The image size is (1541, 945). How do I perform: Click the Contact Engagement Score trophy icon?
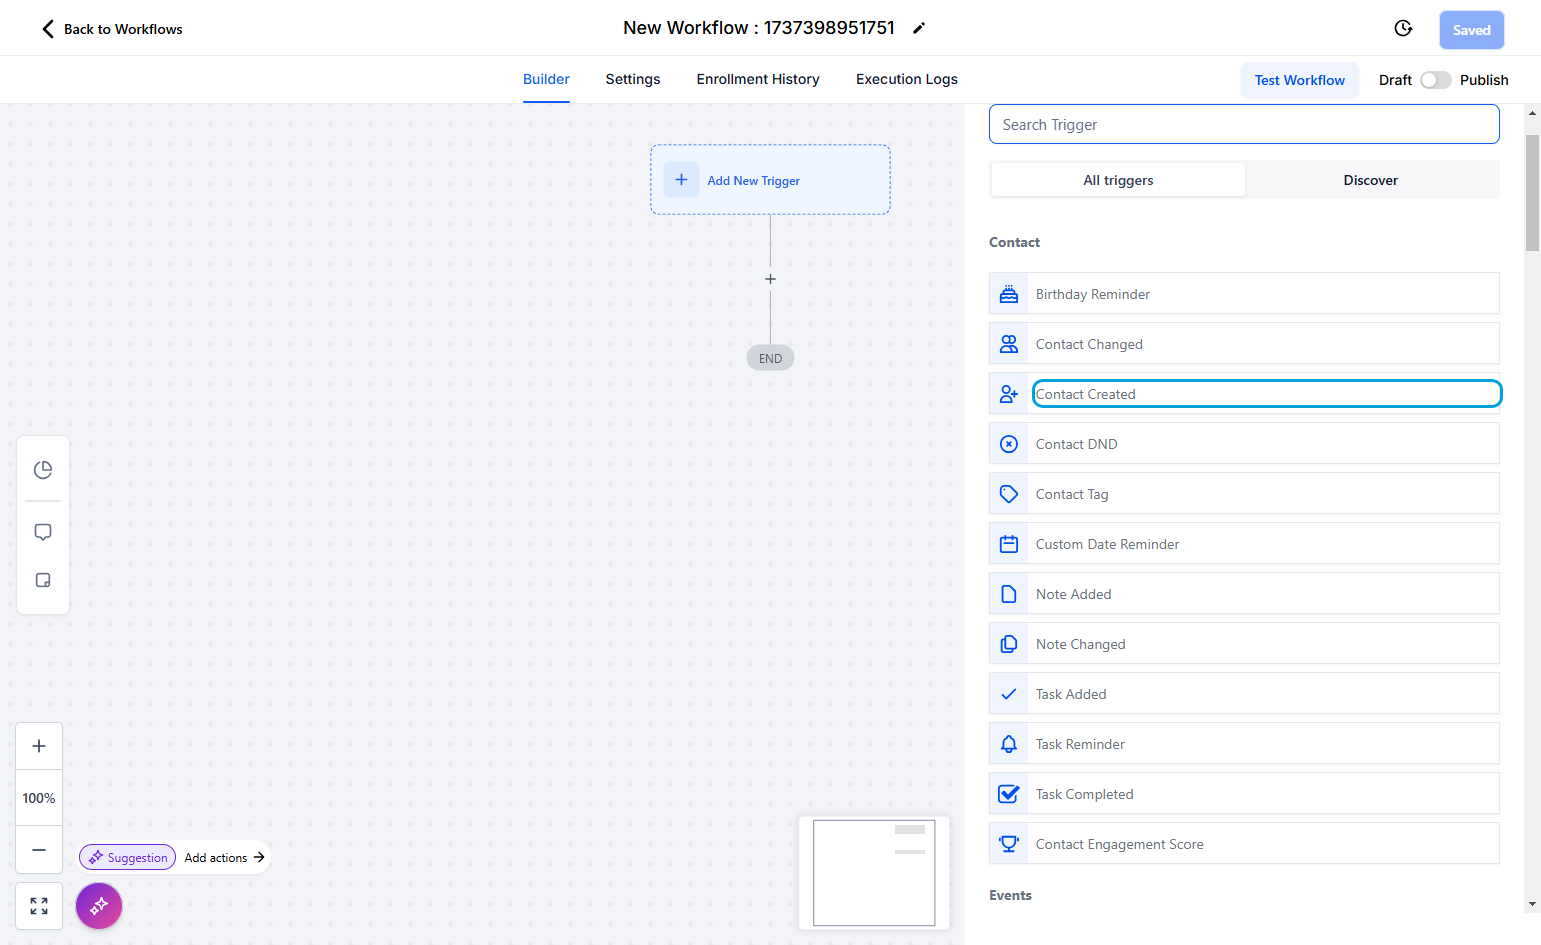click(1009, 844)
